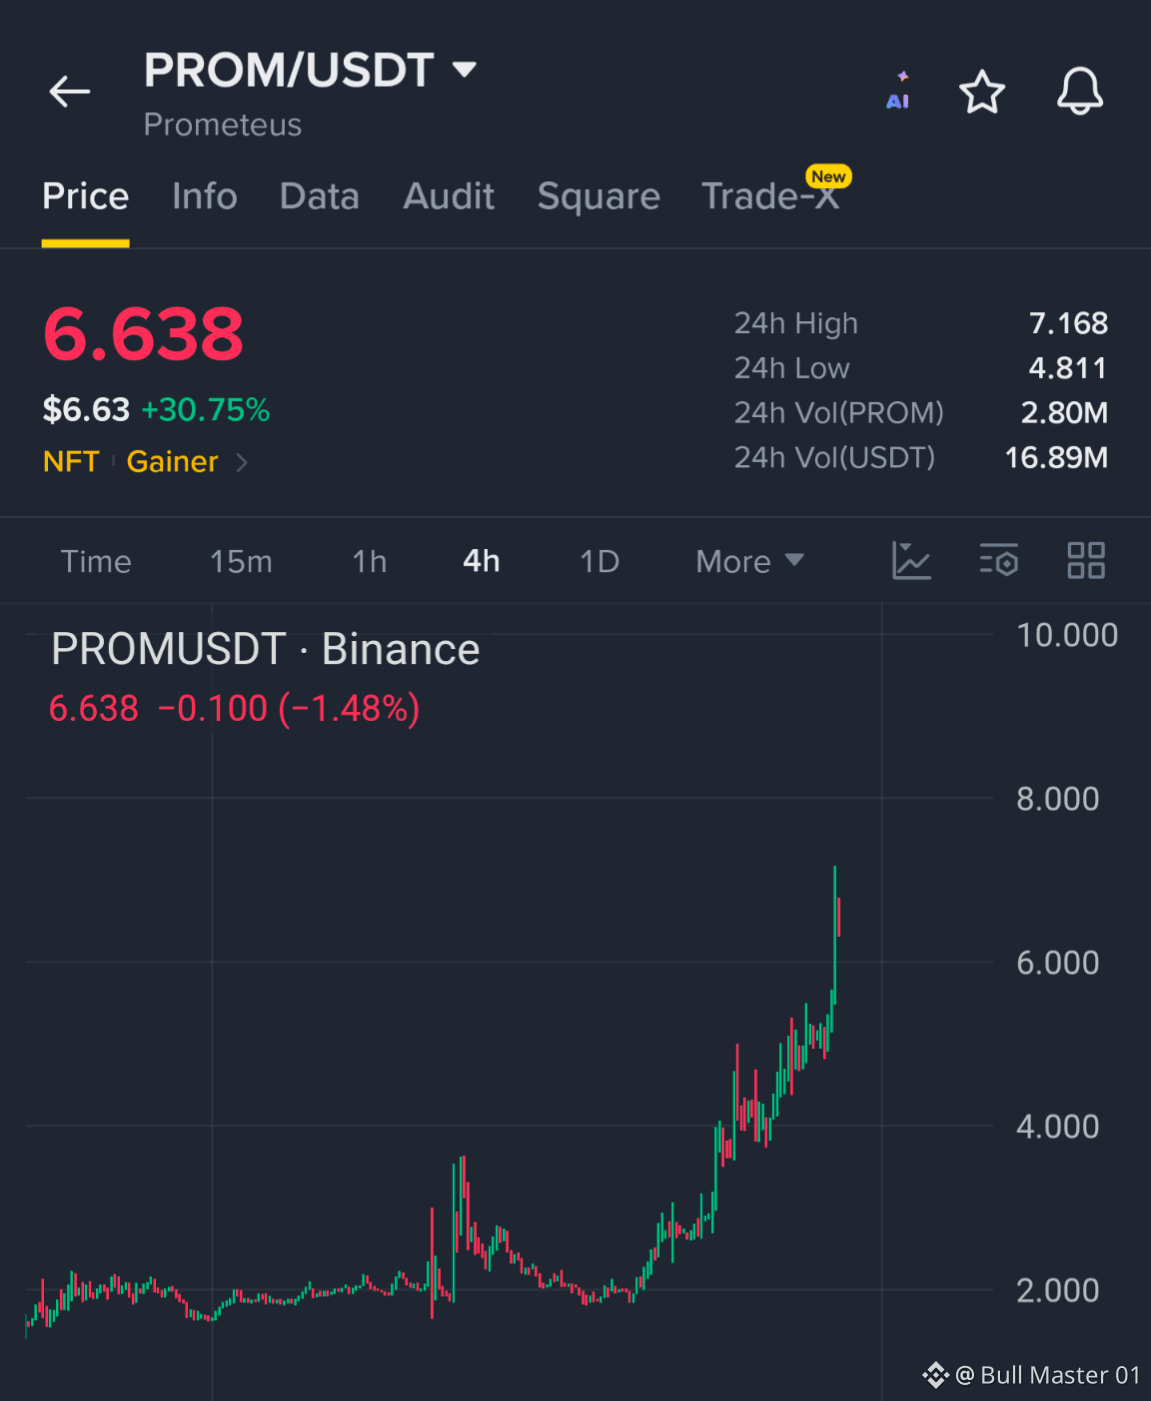Switch to the Square tab
This screenshot has height=1401, width=1151.
point(598,196)
